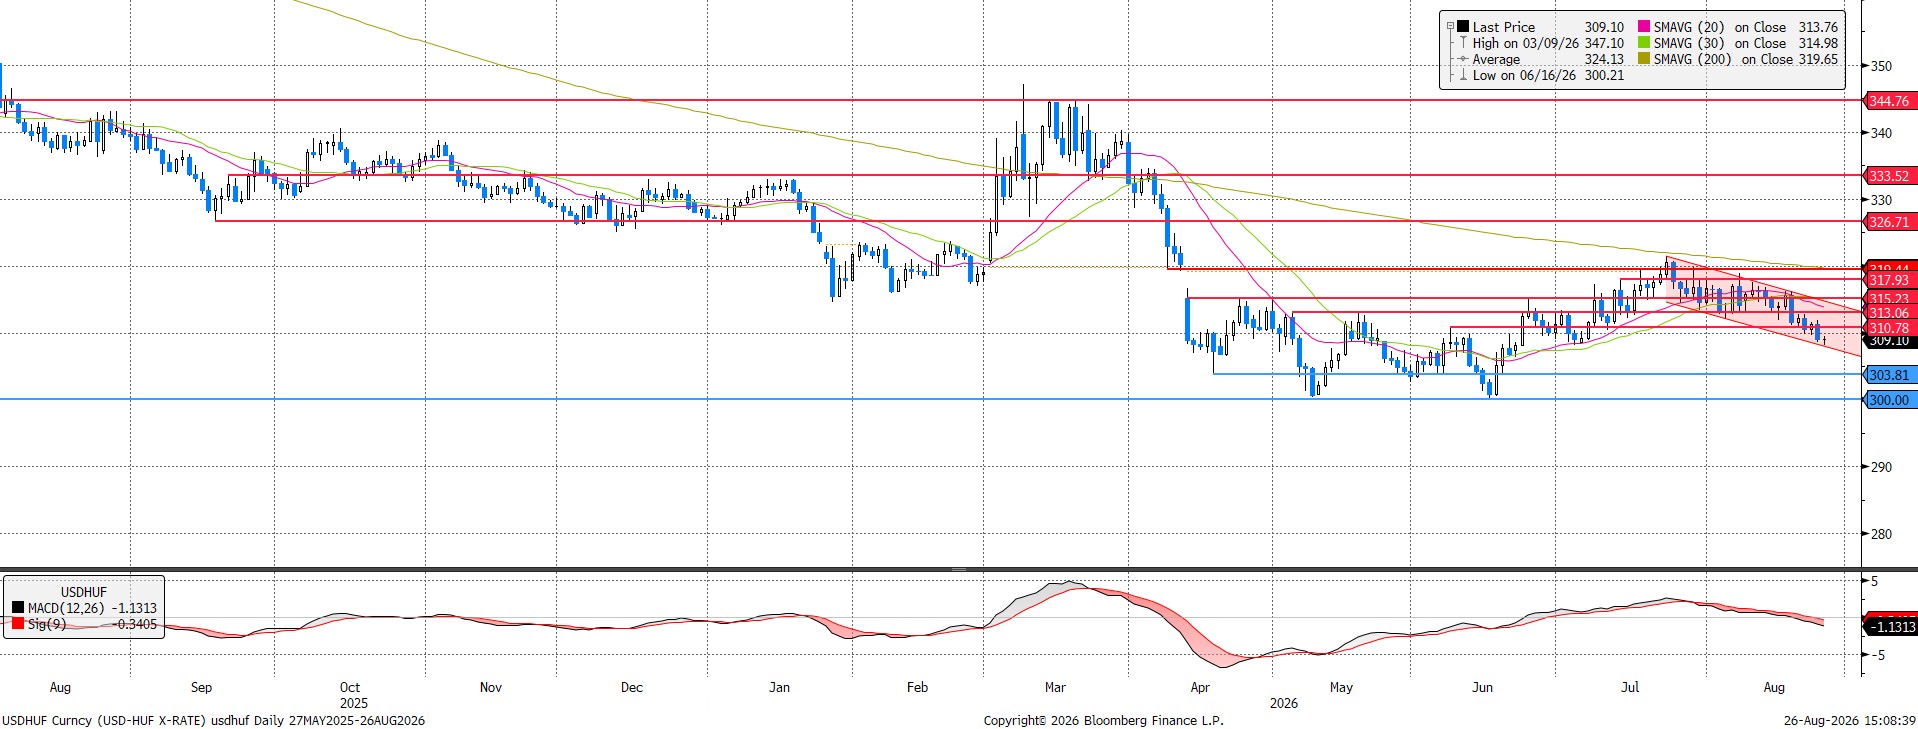The image size is (1918, 729).
Task: Click the green SMAVG (30) swatch
Action: (1644, 43)
